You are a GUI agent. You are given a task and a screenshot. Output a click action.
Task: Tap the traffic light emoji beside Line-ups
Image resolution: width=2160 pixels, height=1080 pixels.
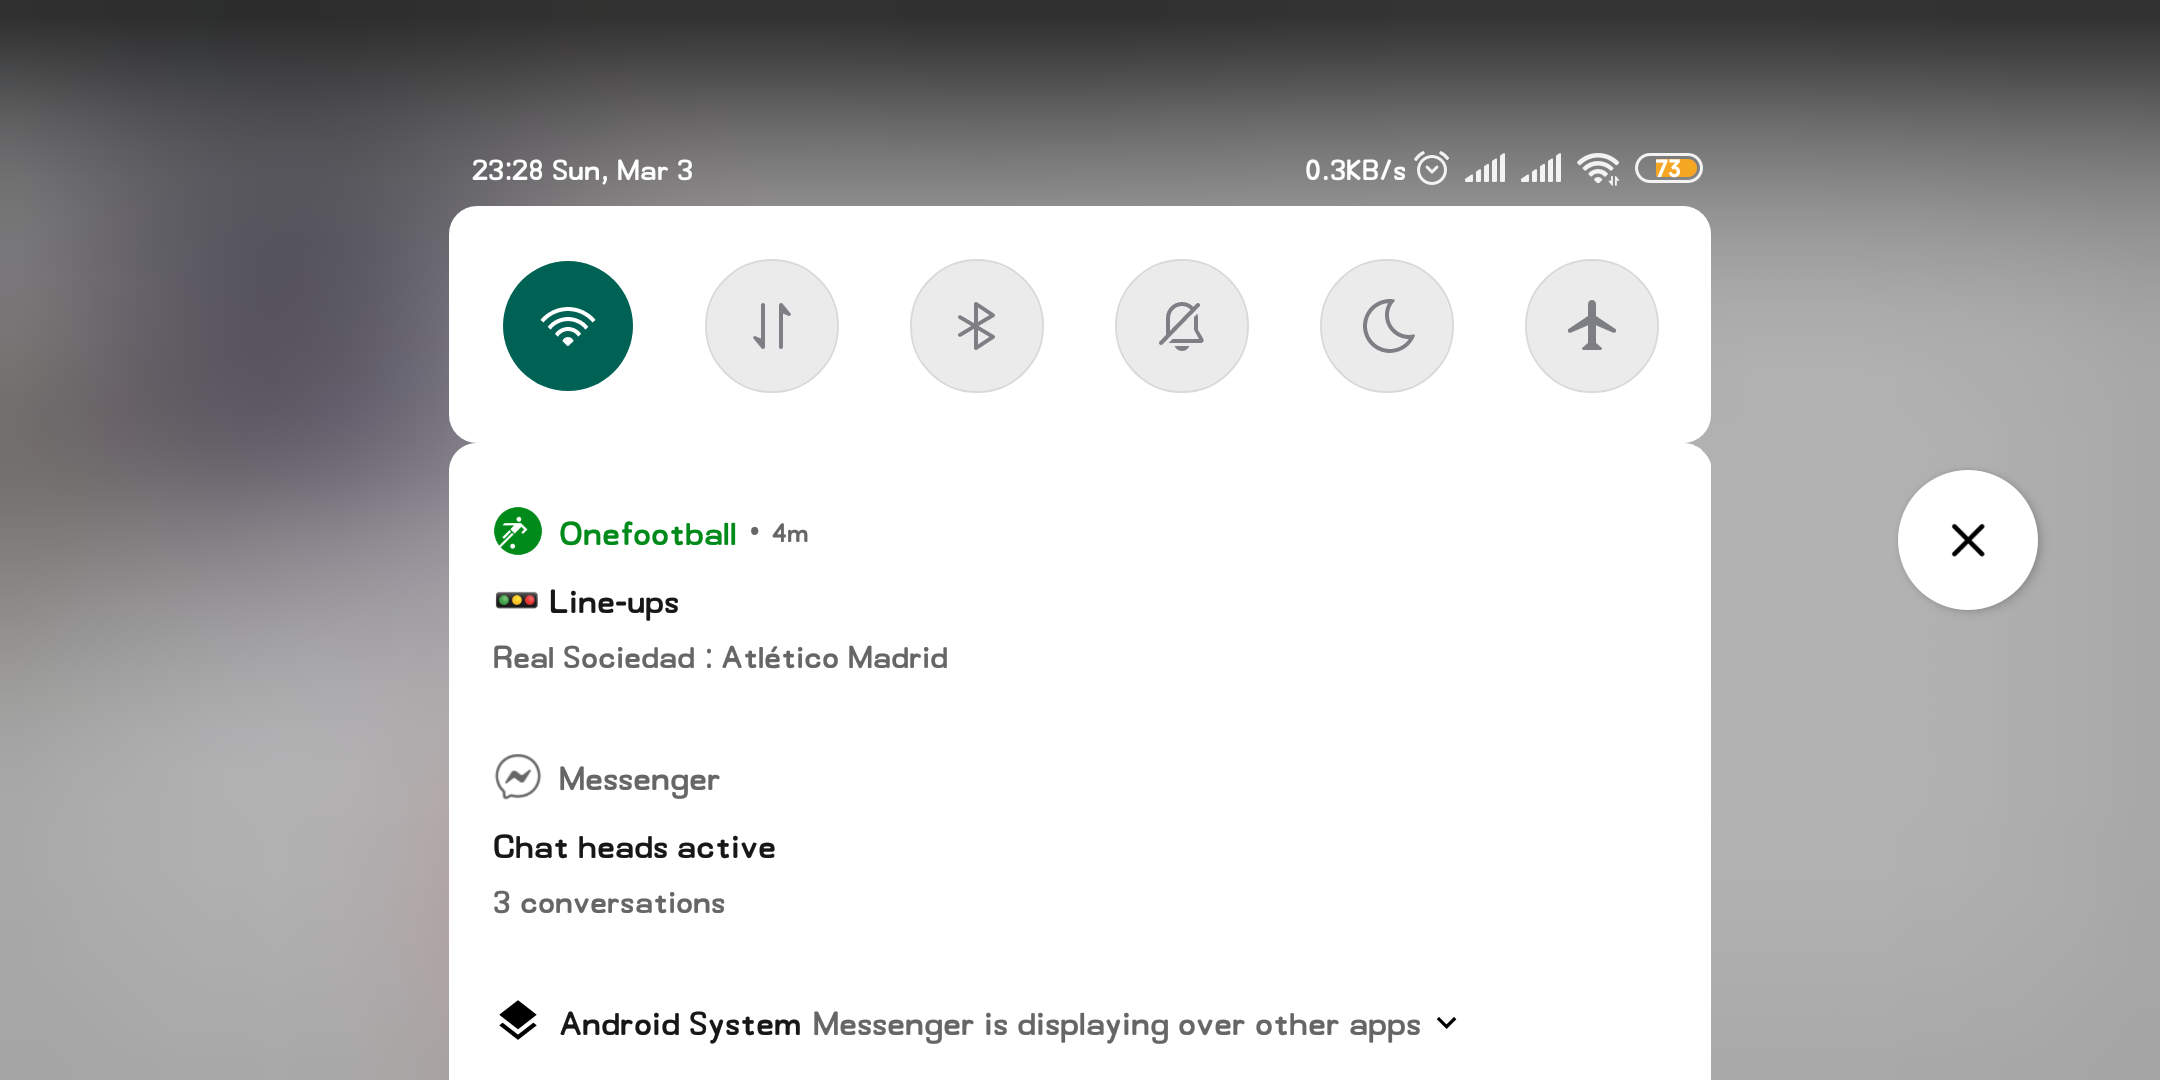click(x=517, y=600)
